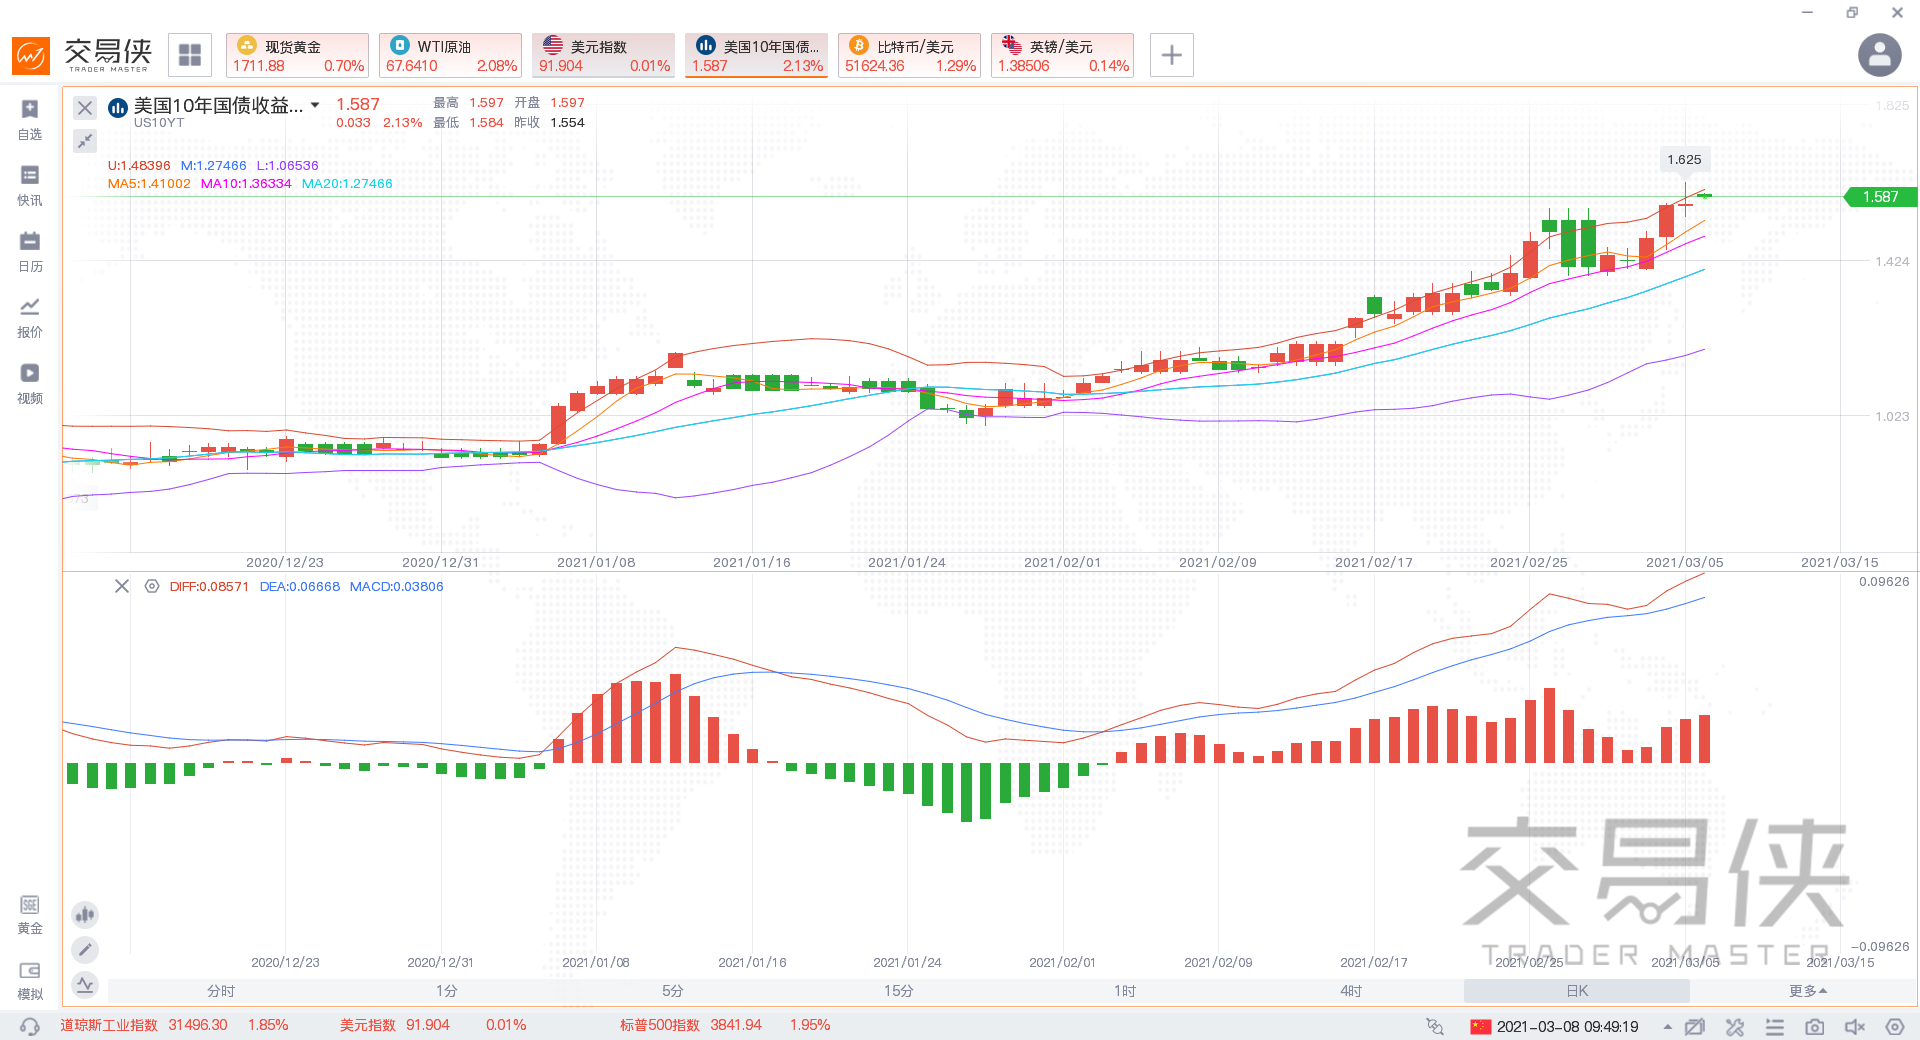The height and width of the screenshot is (1040, 1920).
Task: Select the 分时 timeframe
Action: tap(221, 991)
